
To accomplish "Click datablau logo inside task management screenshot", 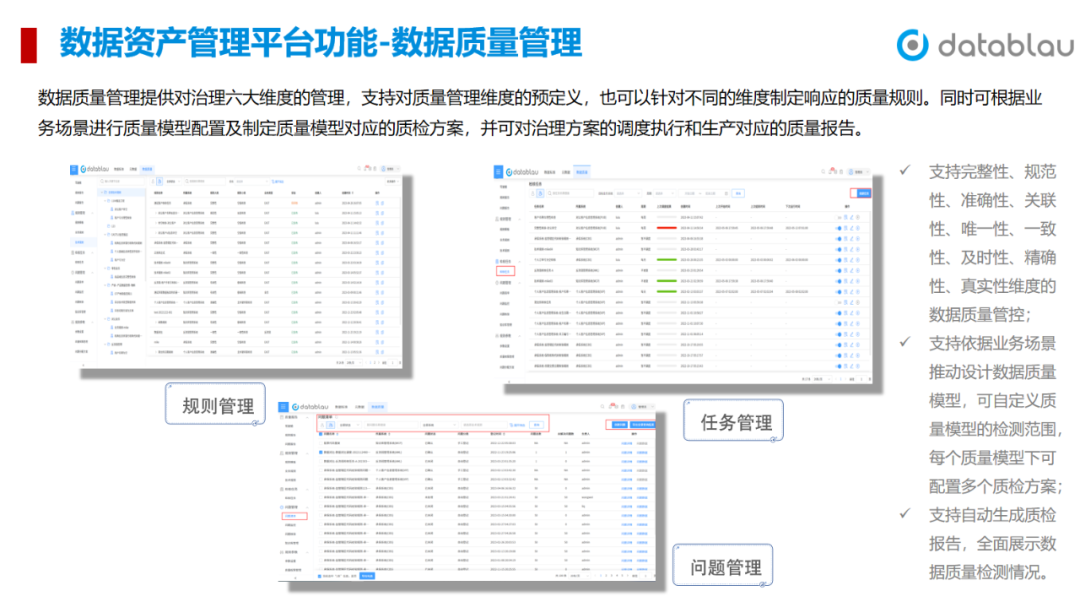I will (x=523, y=172).
